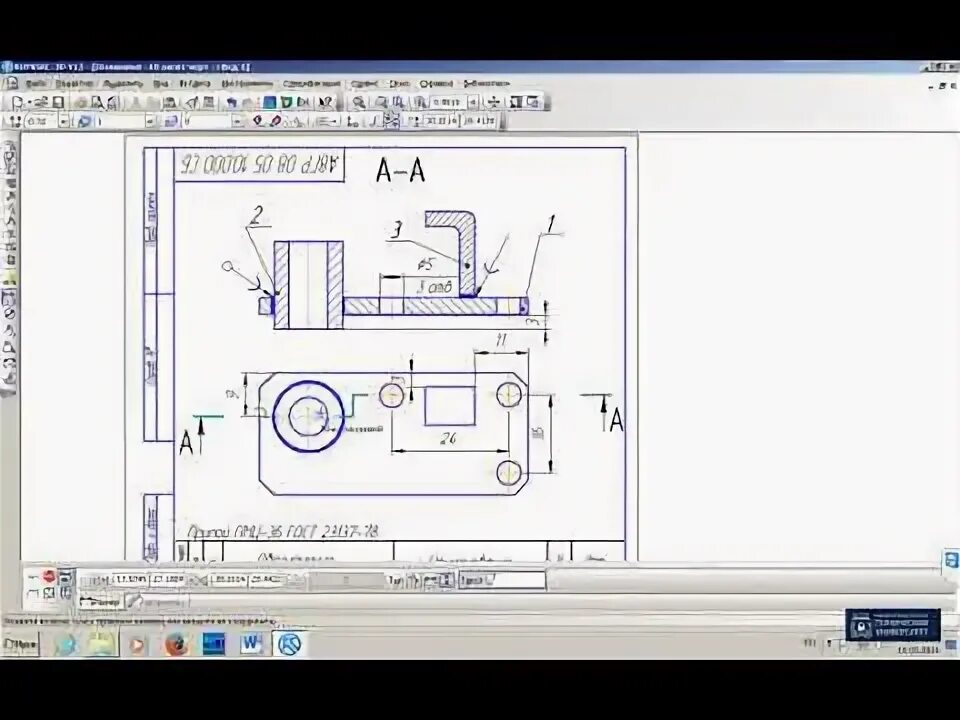Open the Select menu in menu bar

(122, 83)
